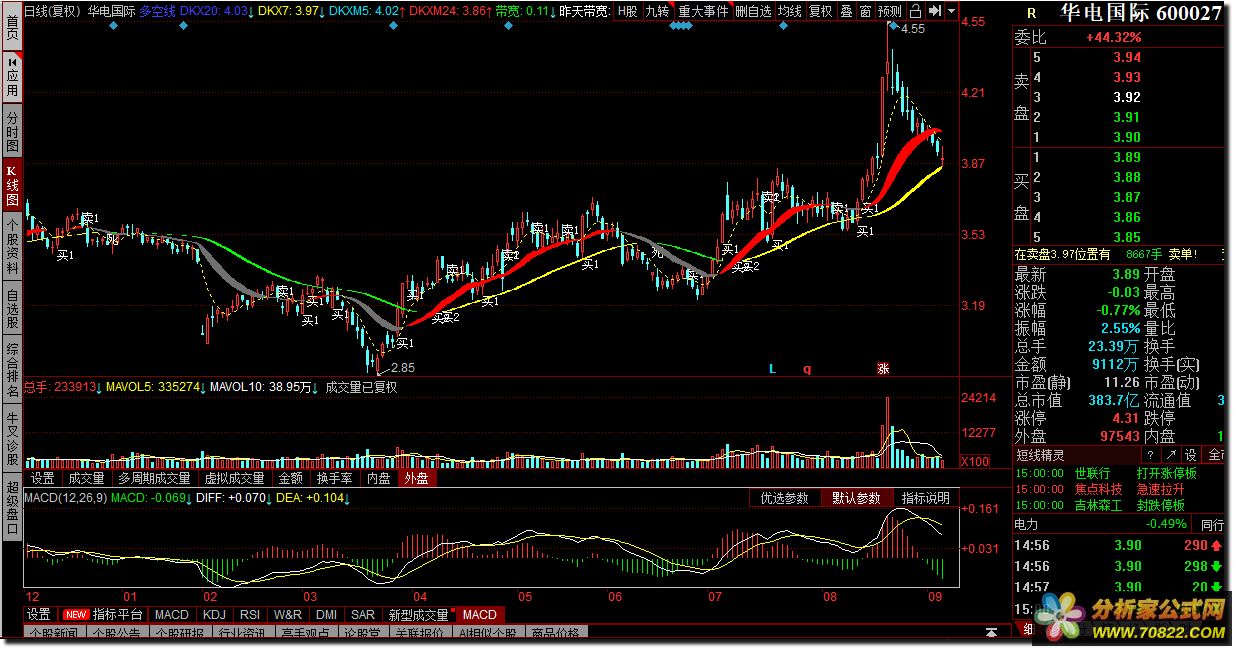Select 成交量 volume tab
Screen dimensions: 1234x648
click(x=85, y=478)
